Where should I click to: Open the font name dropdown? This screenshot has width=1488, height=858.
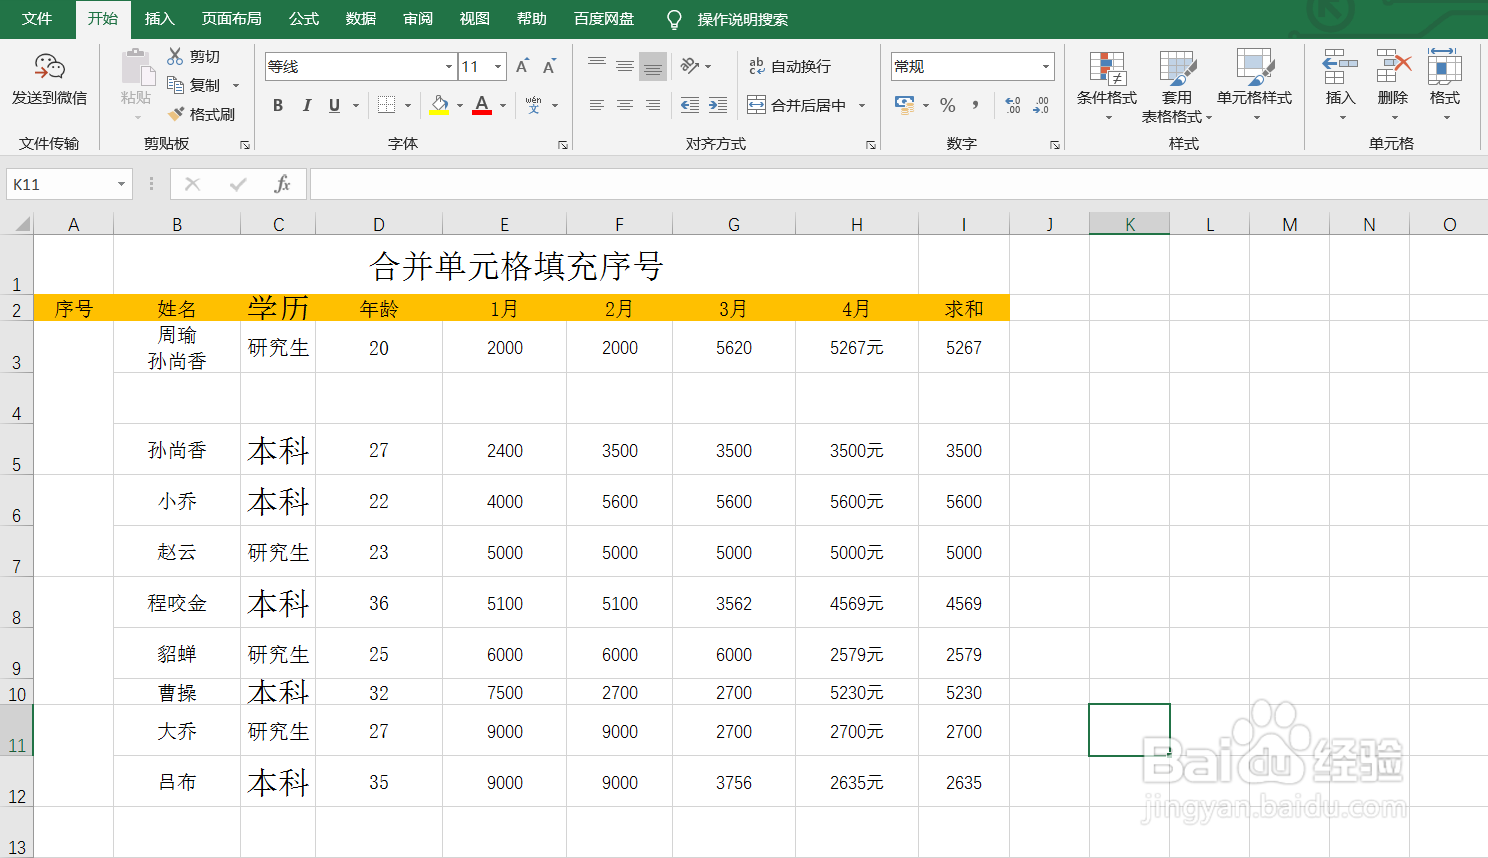[450, 66]
